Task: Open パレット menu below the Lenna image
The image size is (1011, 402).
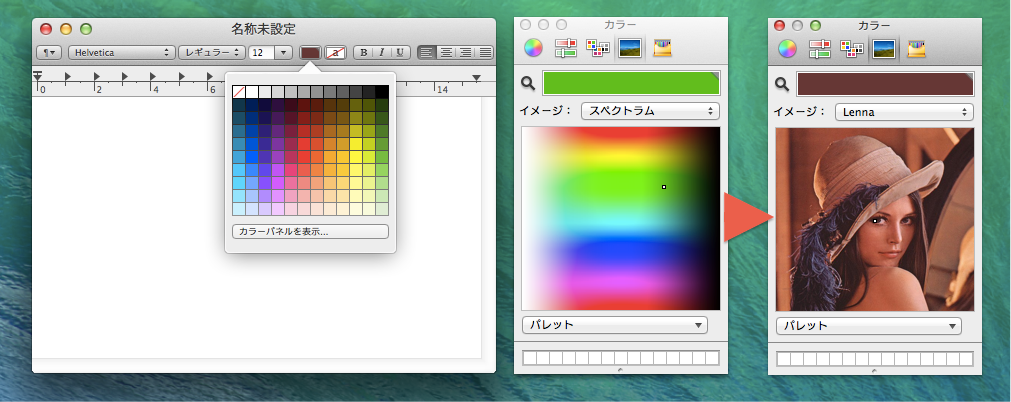Action: [869, 326]
